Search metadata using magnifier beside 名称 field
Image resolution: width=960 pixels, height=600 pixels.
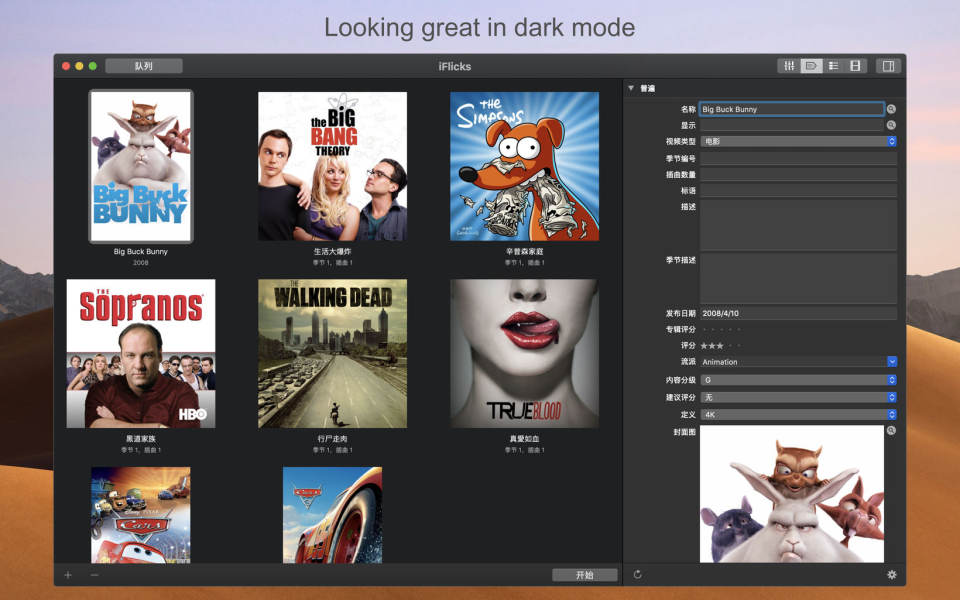coord(891,109)
